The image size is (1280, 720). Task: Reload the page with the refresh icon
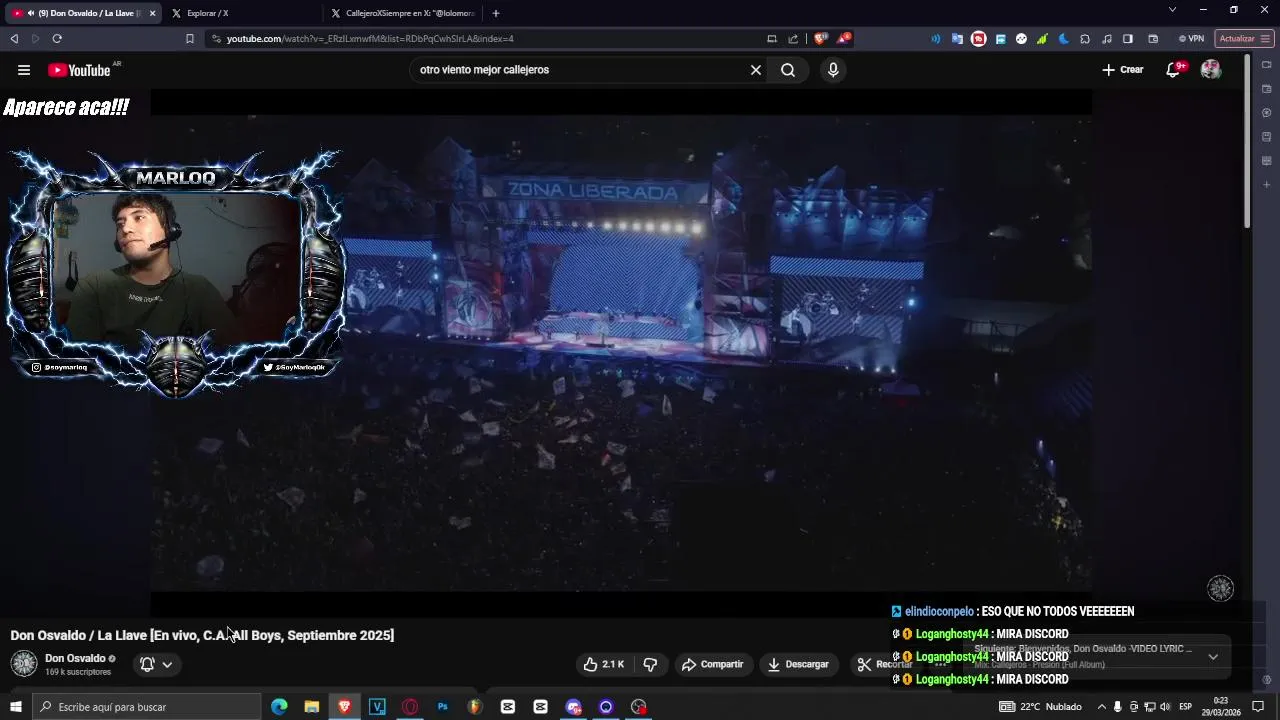click(x=57, y=39)
